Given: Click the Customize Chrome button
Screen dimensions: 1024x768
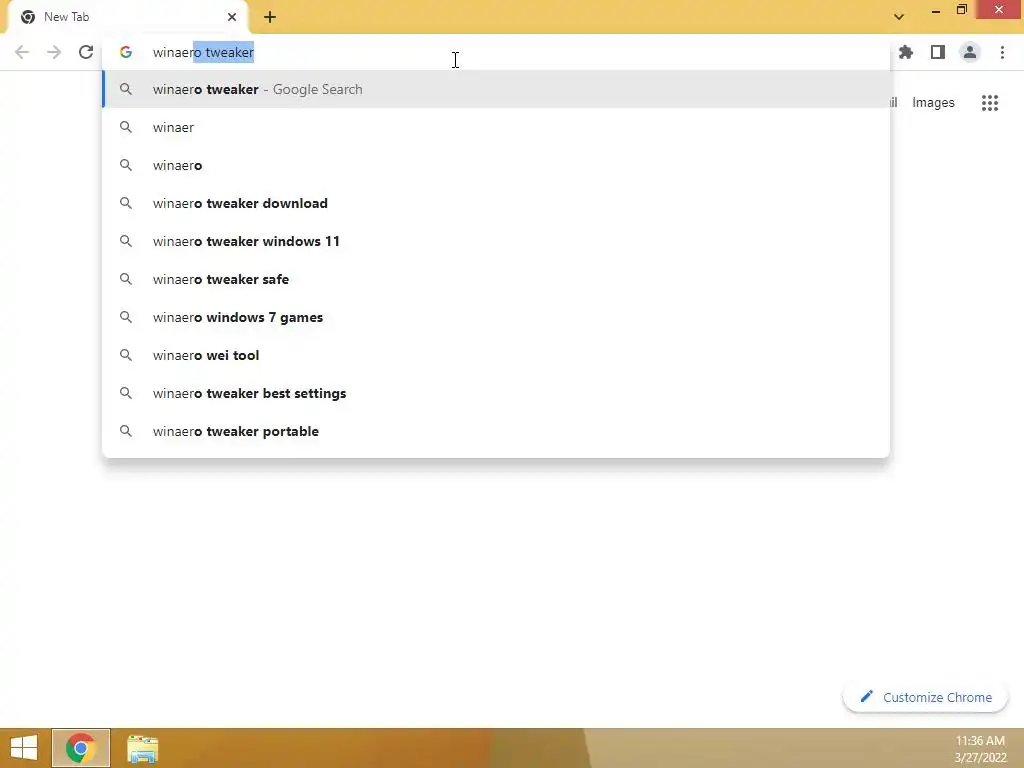Looking at the screenshot, I should (x=925, y=697).
